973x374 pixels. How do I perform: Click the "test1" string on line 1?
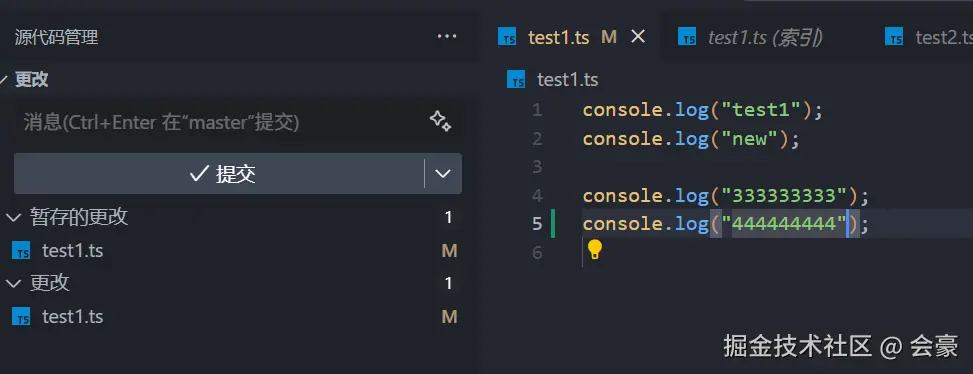(x=762, y=110)
